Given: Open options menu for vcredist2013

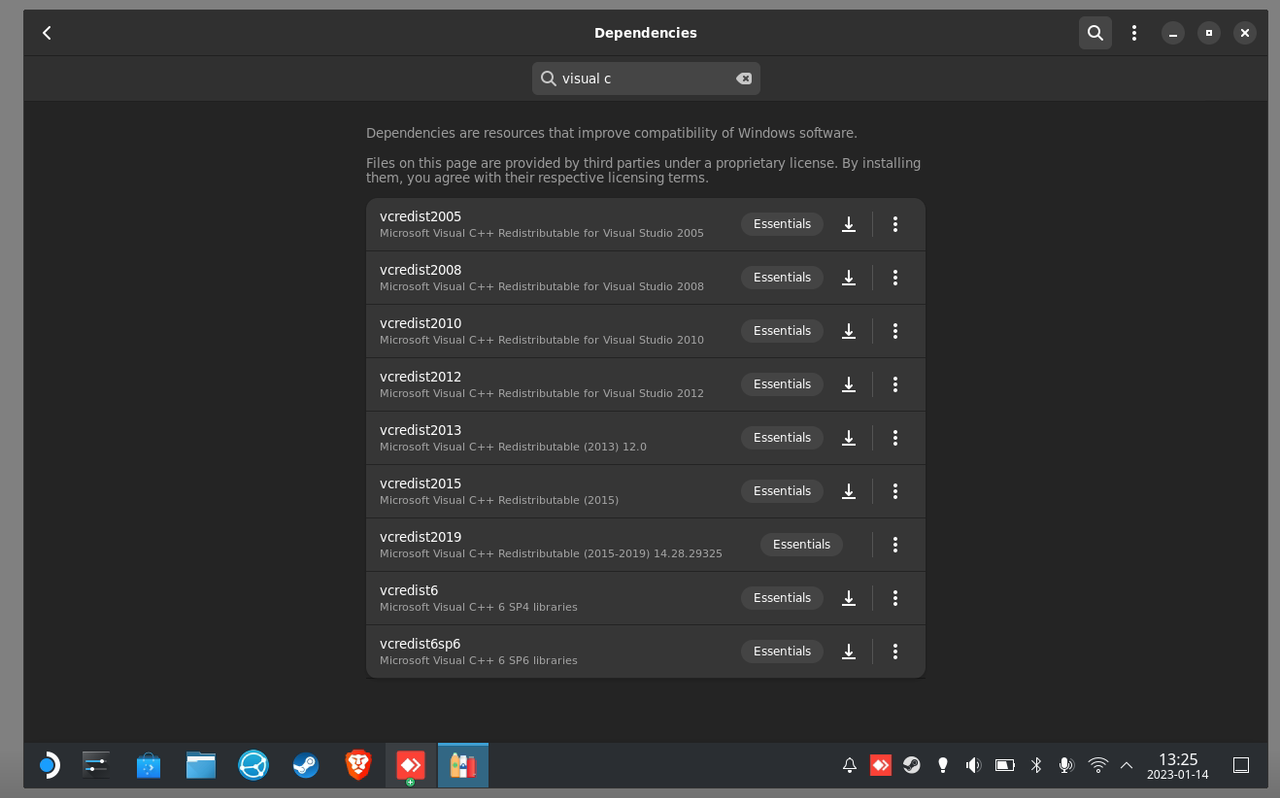Looking at the screenshot, I should point(895,438).
